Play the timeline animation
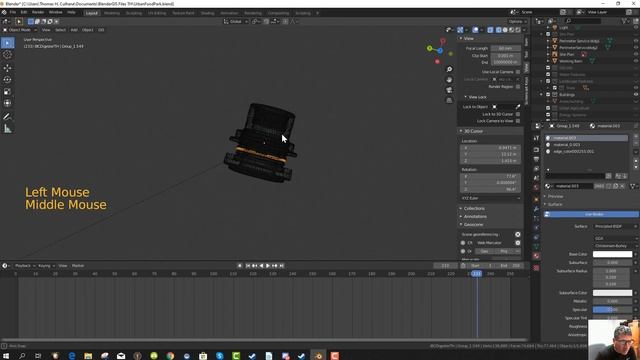The width and height of the screenshot is (640, 360). [x=268, y=266]
